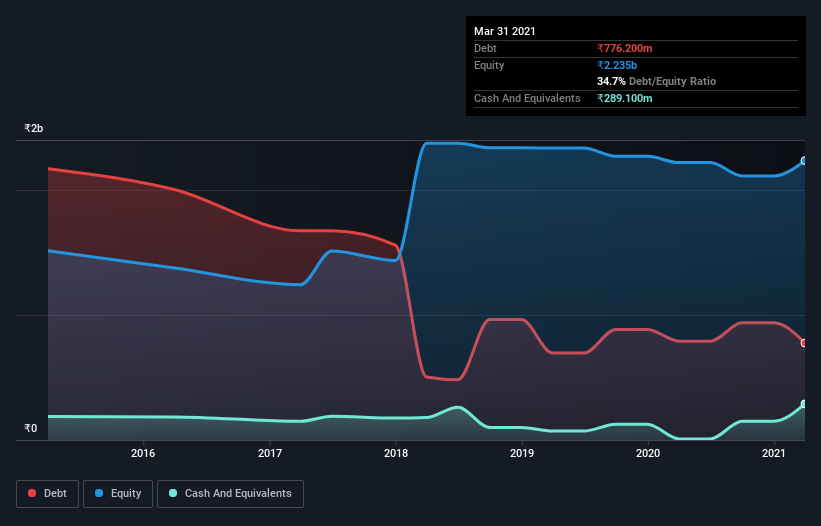
Task: Click the 34.7% Debt/Equity Ratio text
Action: 657,81
